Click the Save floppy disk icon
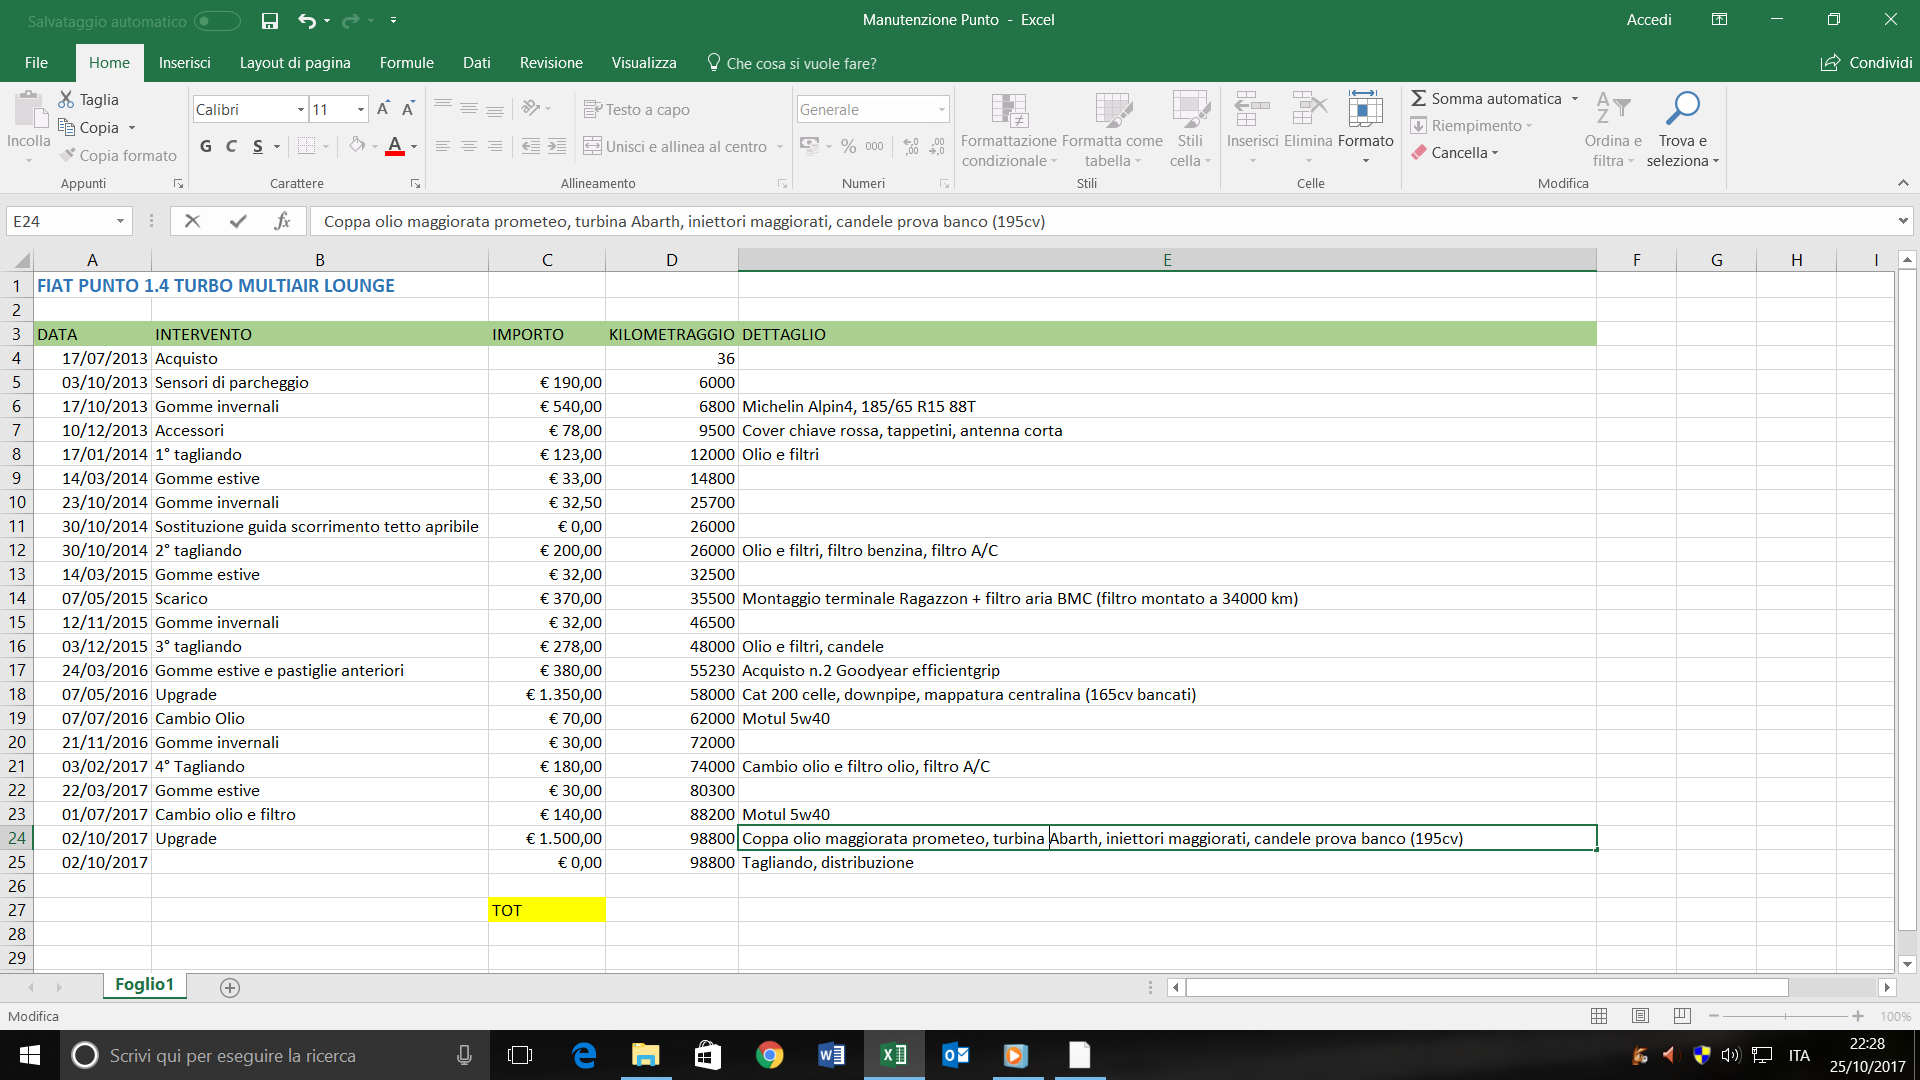This screenshot has height=1080, width=1920. pyautogui.click(x=269, y=20)
